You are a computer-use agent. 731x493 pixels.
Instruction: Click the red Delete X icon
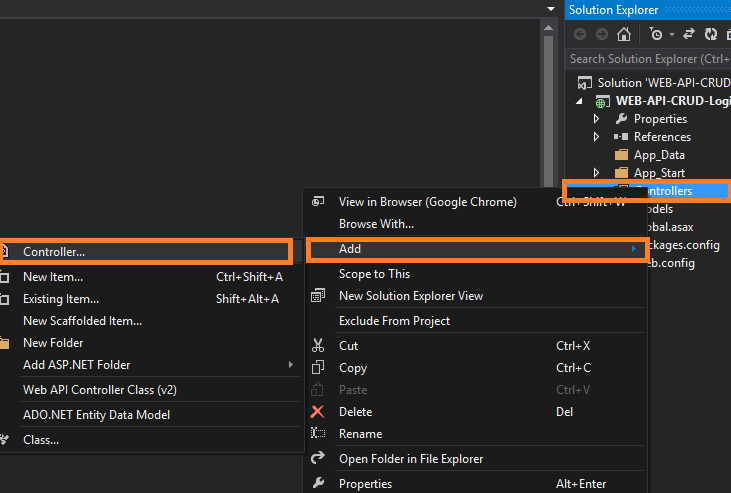pyautogui.click(x=318, y=412)
